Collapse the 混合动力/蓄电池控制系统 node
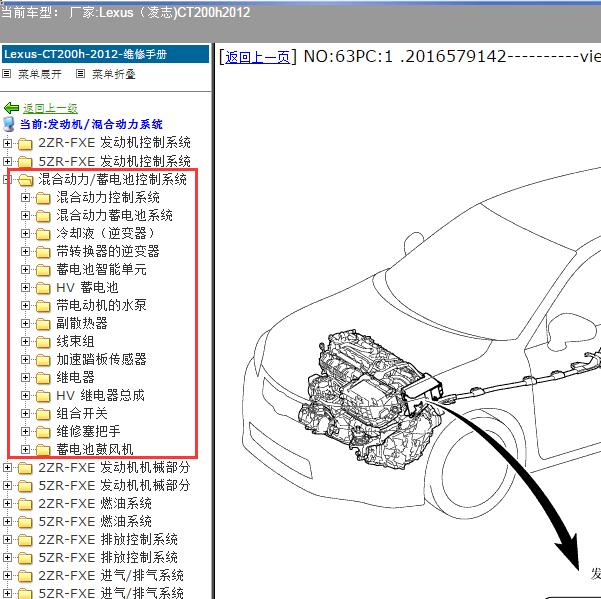The width and height of the screenshot is (601, 599). (7, 179)
